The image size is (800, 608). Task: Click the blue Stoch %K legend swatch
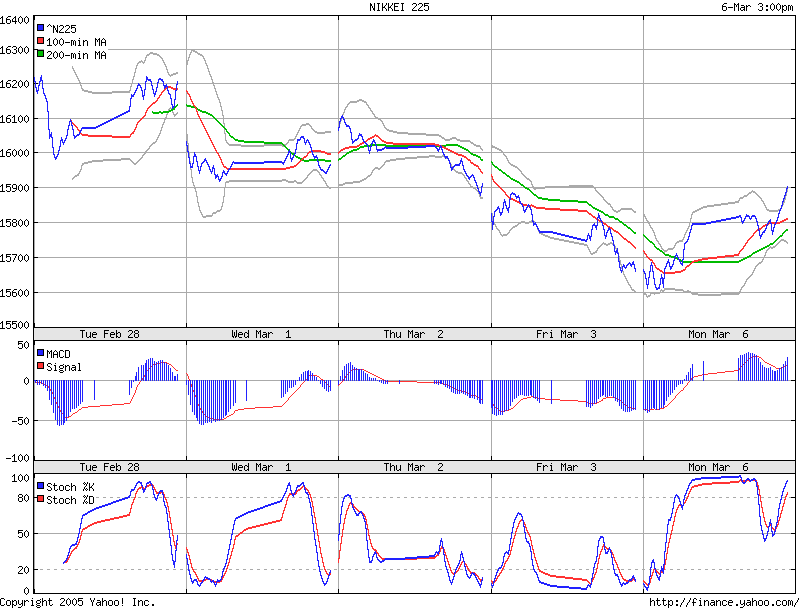(40, 486)
